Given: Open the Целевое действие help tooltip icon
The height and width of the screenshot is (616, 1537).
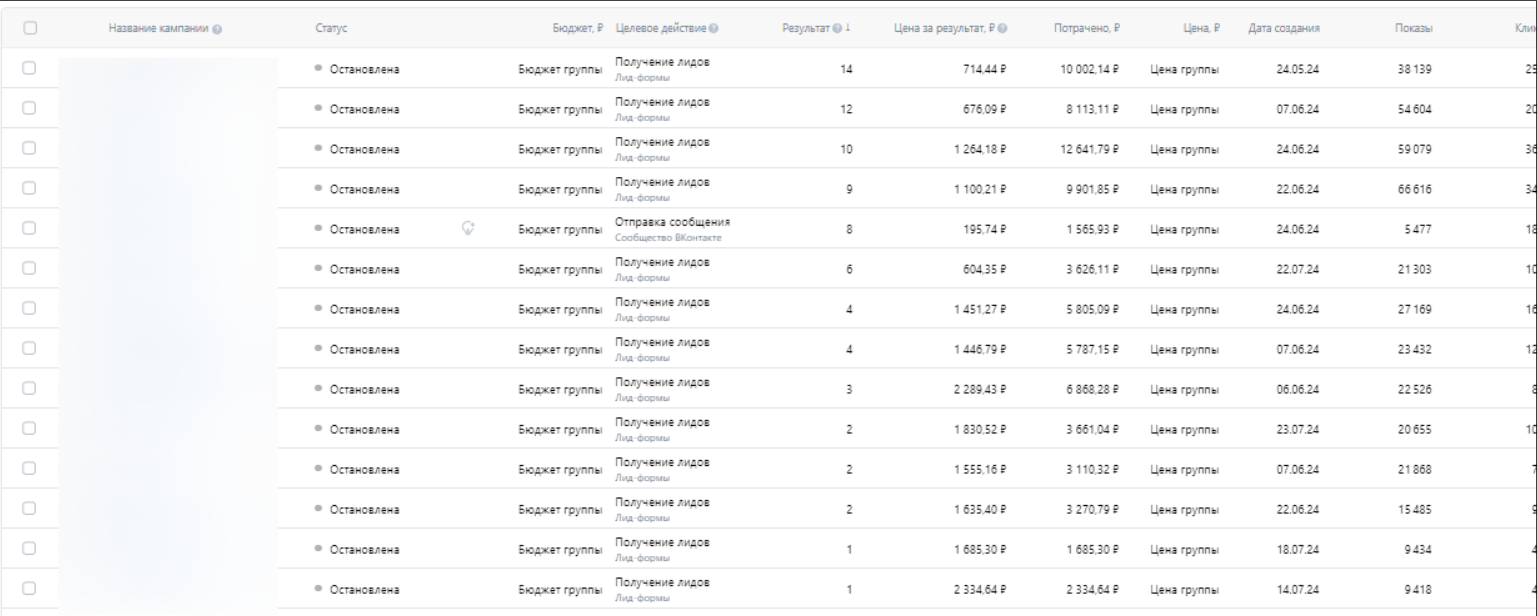Looking at the screenshot, I should point(713,29).
